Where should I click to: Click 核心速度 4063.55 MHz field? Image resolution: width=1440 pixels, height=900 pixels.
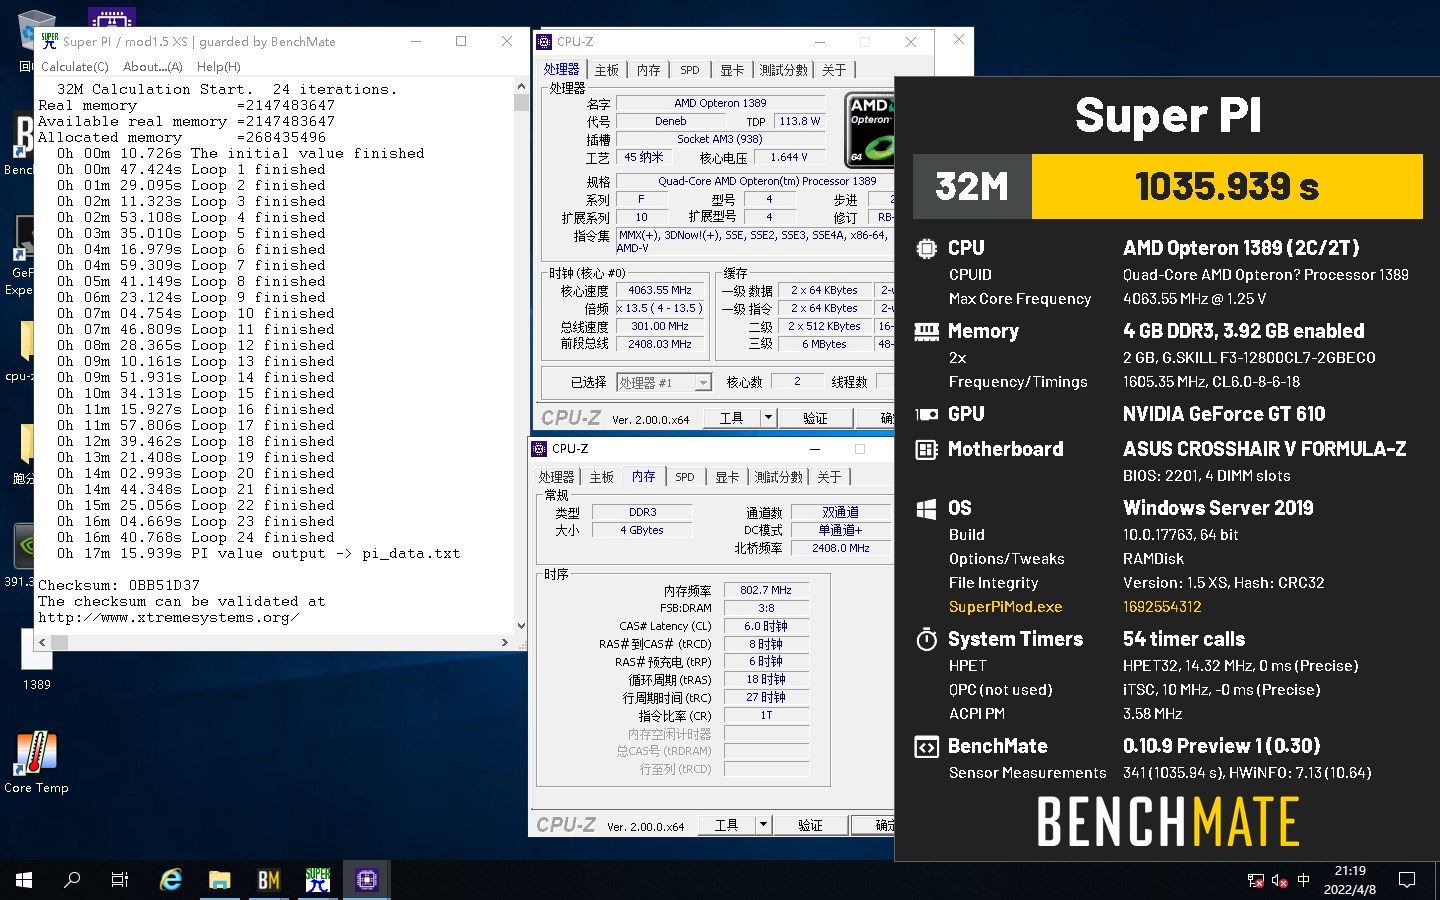tap(660, 291)
